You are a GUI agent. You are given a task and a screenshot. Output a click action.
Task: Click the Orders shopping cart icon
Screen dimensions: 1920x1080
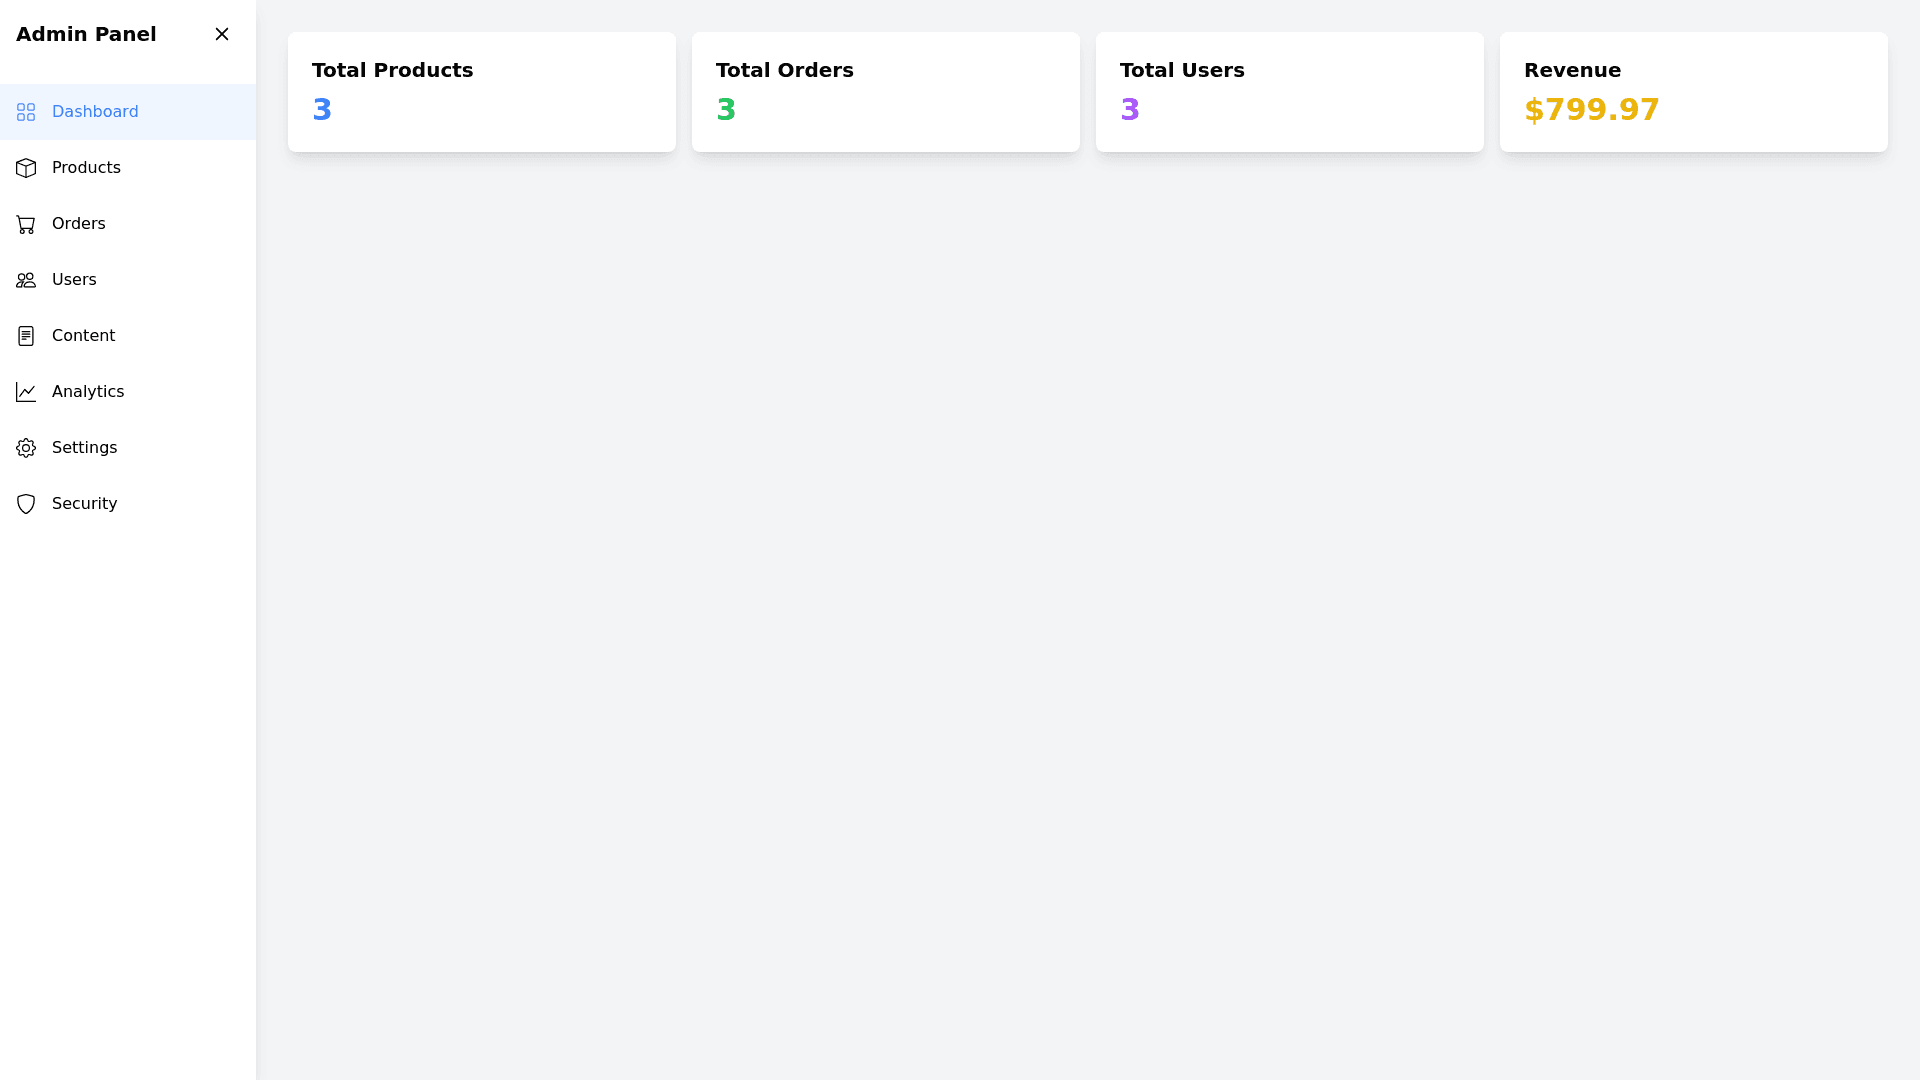point(26,224)
